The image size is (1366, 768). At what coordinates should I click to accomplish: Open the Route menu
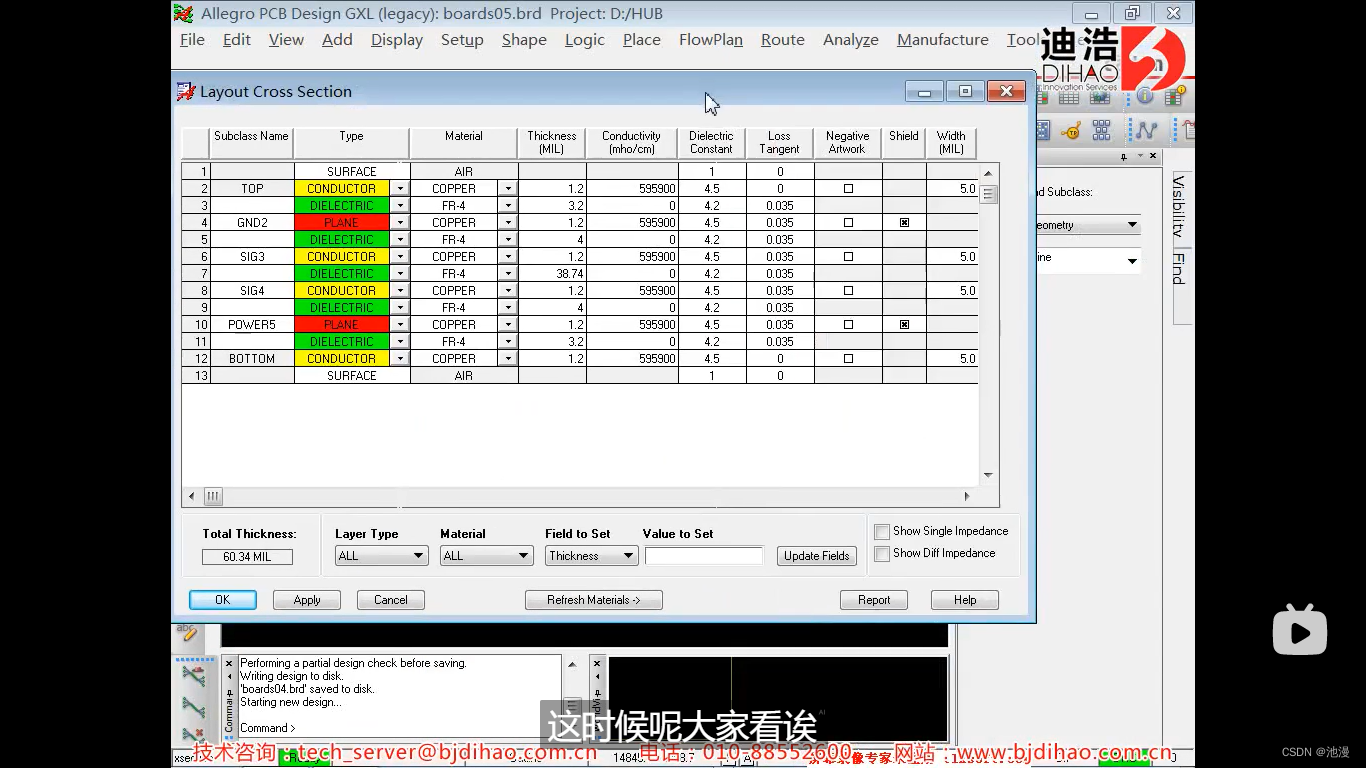pyautogui.click(x=782, y=40)
